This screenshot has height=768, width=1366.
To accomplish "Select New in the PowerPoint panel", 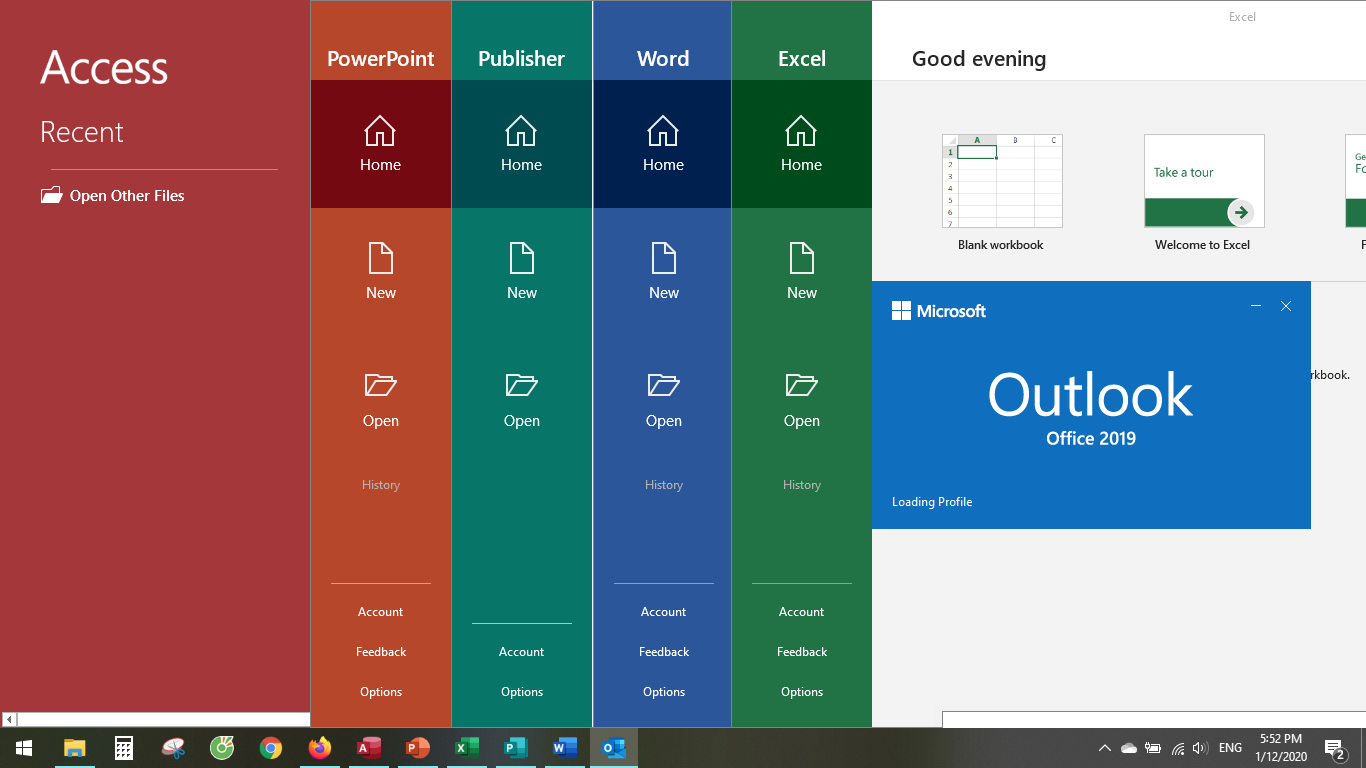I will pyautogui.click(x=380, y=272).
